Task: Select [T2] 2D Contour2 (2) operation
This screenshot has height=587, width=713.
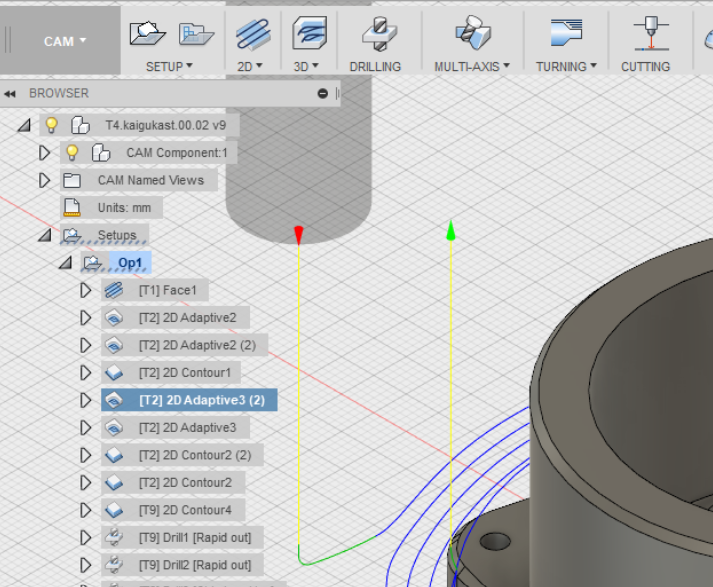Action: click(x=195, y=455)
